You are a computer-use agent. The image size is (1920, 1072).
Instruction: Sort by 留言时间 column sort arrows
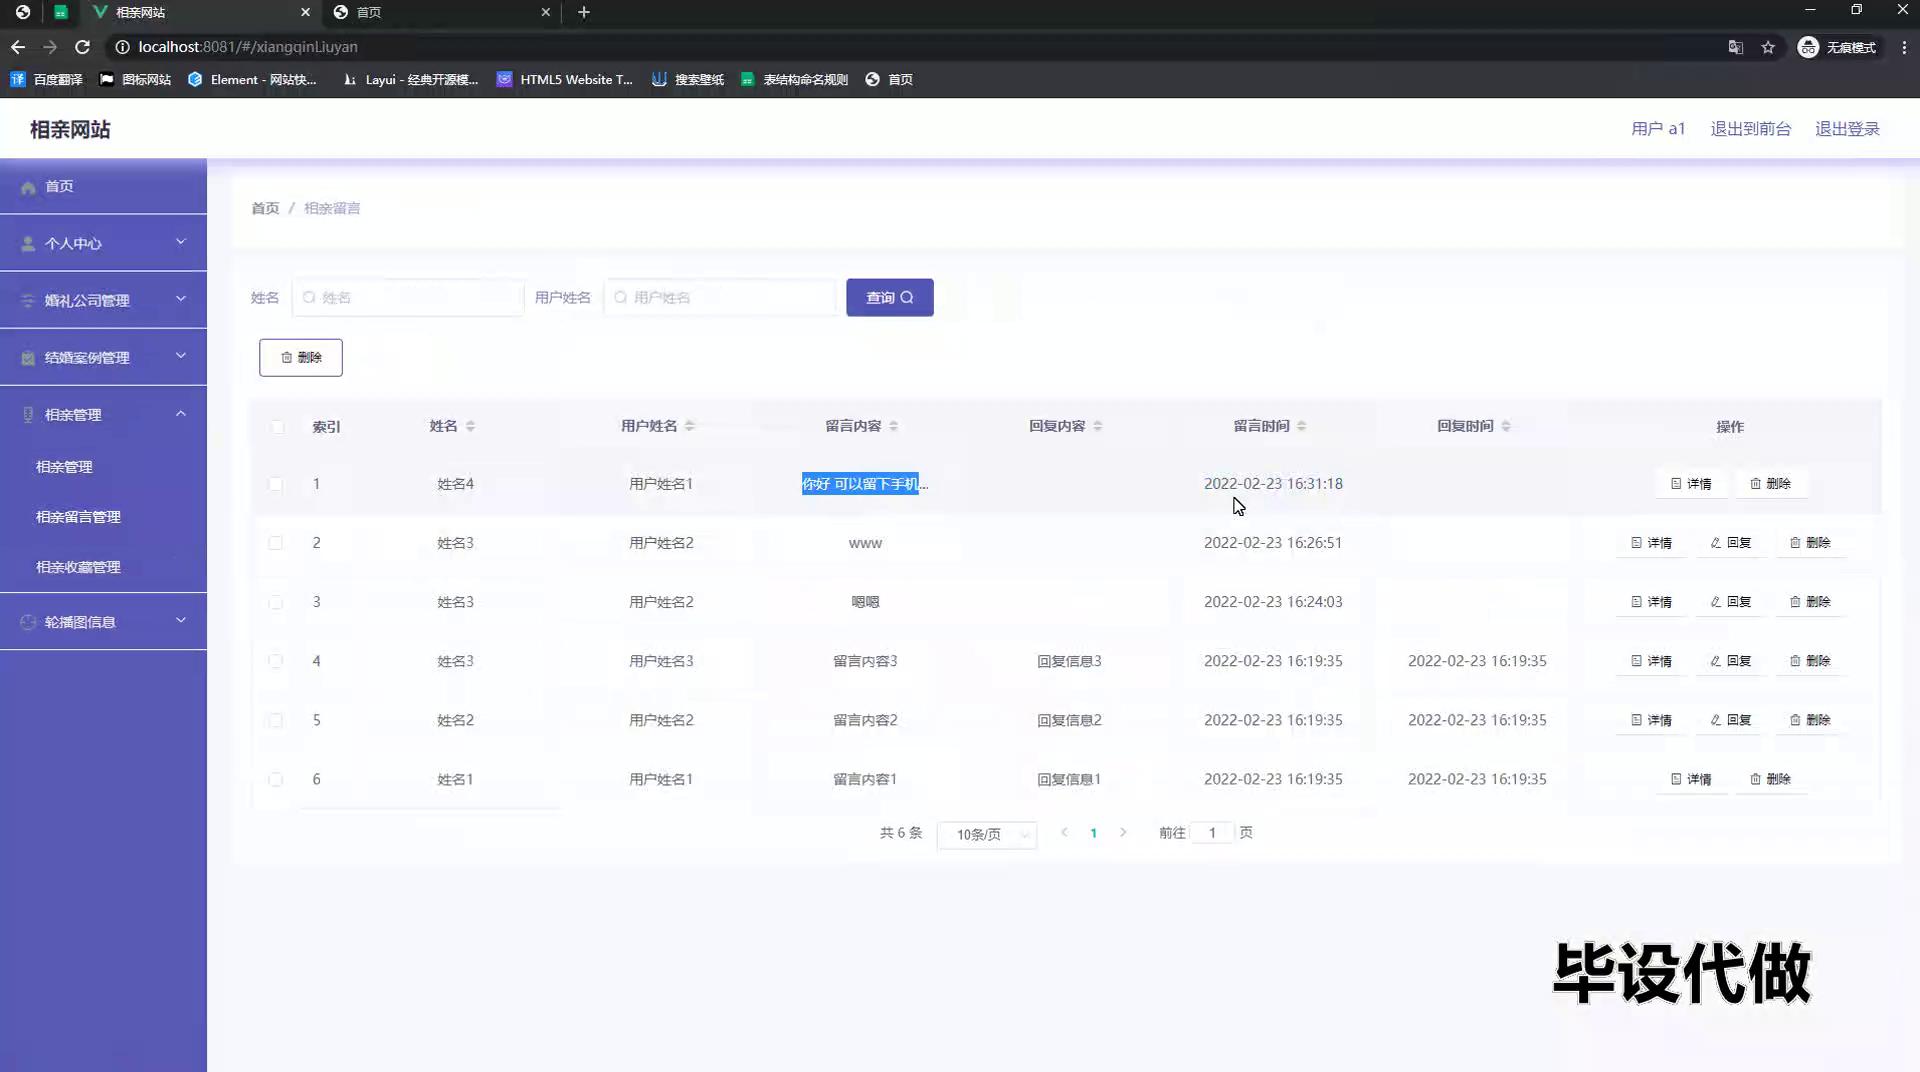point(1301,426)
